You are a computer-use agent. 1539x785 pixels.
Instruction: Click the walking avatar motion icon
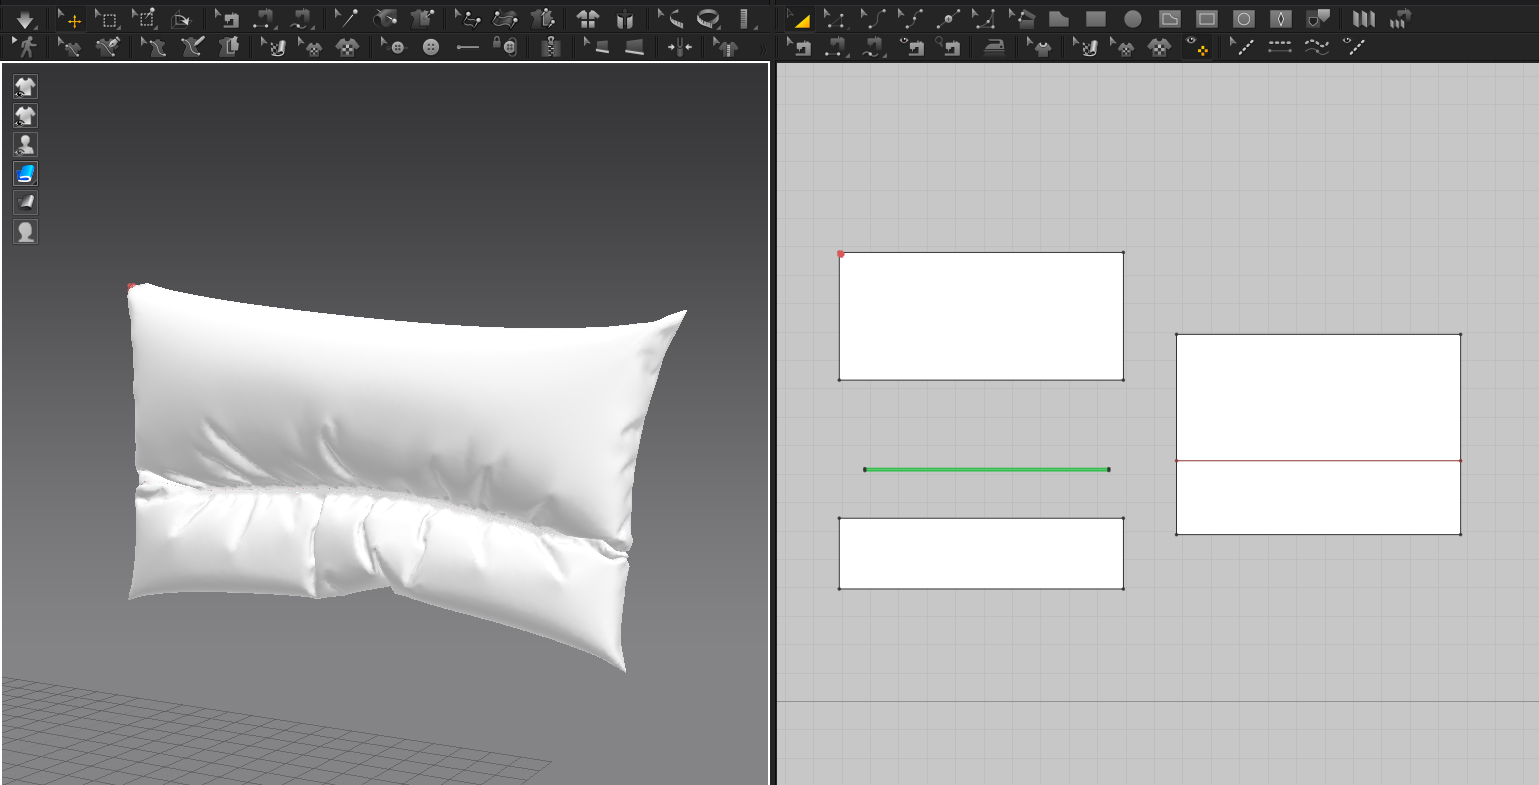coord(26,46)
